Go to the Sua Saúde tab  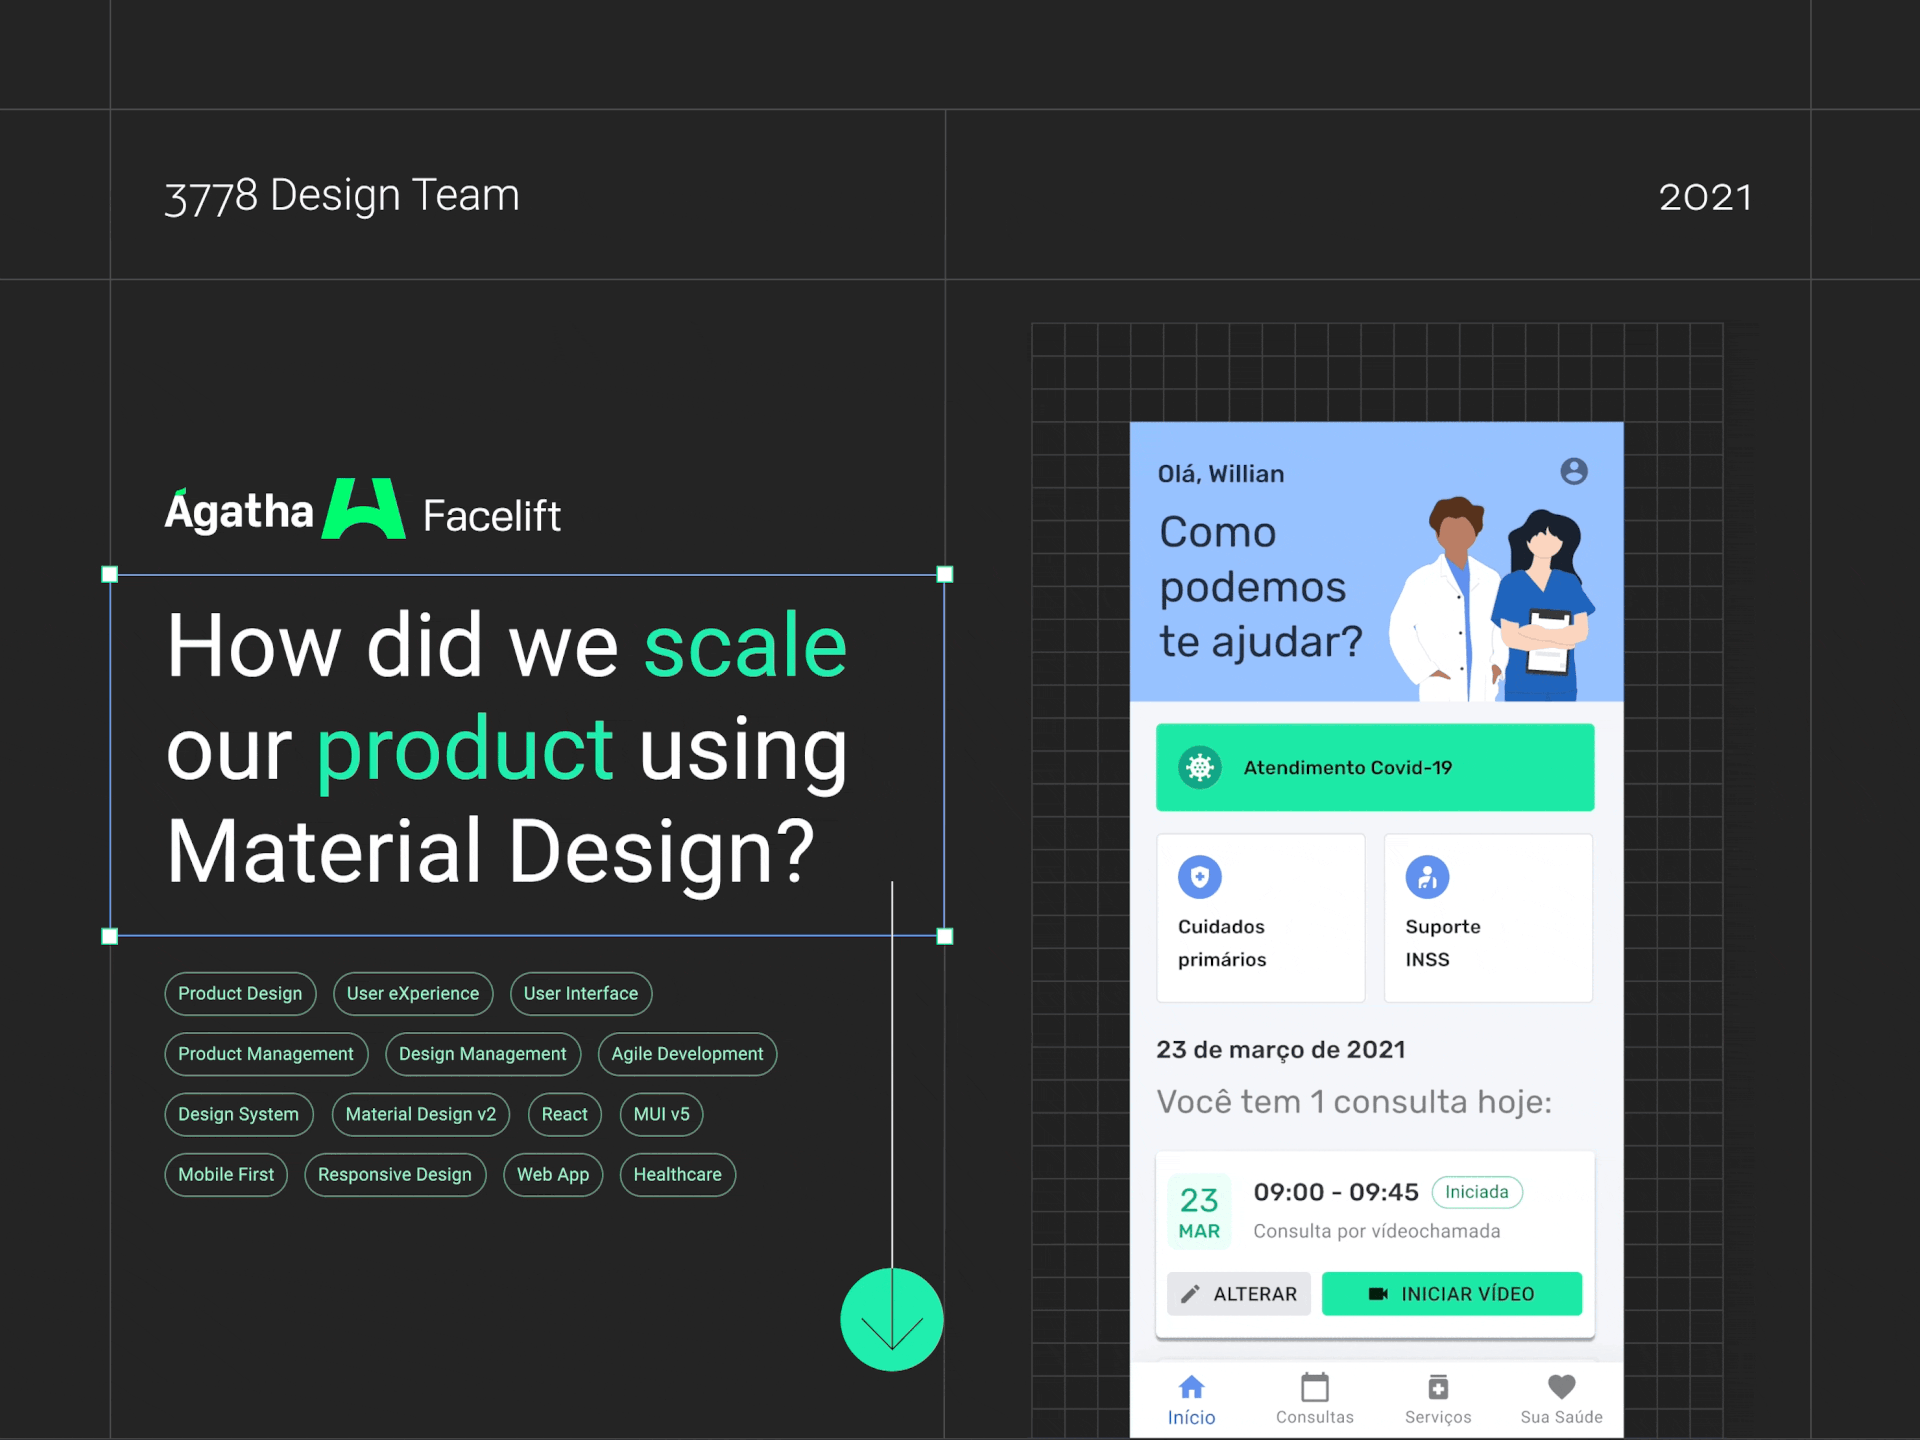[1561, 1399]
